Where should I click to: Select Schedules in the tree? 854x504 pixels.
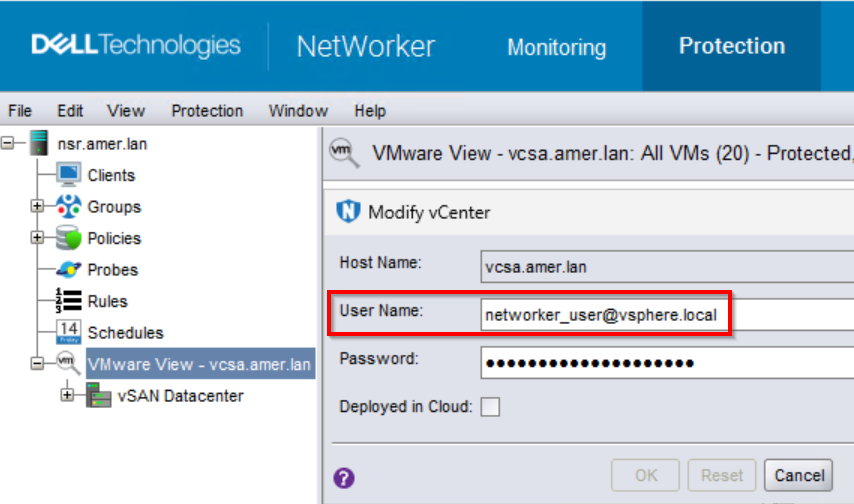[125, 333]
